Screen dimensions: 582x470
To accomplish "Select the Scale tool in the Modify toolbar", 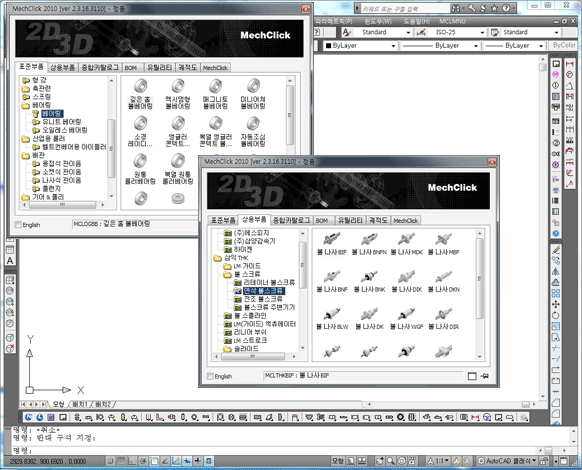I will [556, 326].
